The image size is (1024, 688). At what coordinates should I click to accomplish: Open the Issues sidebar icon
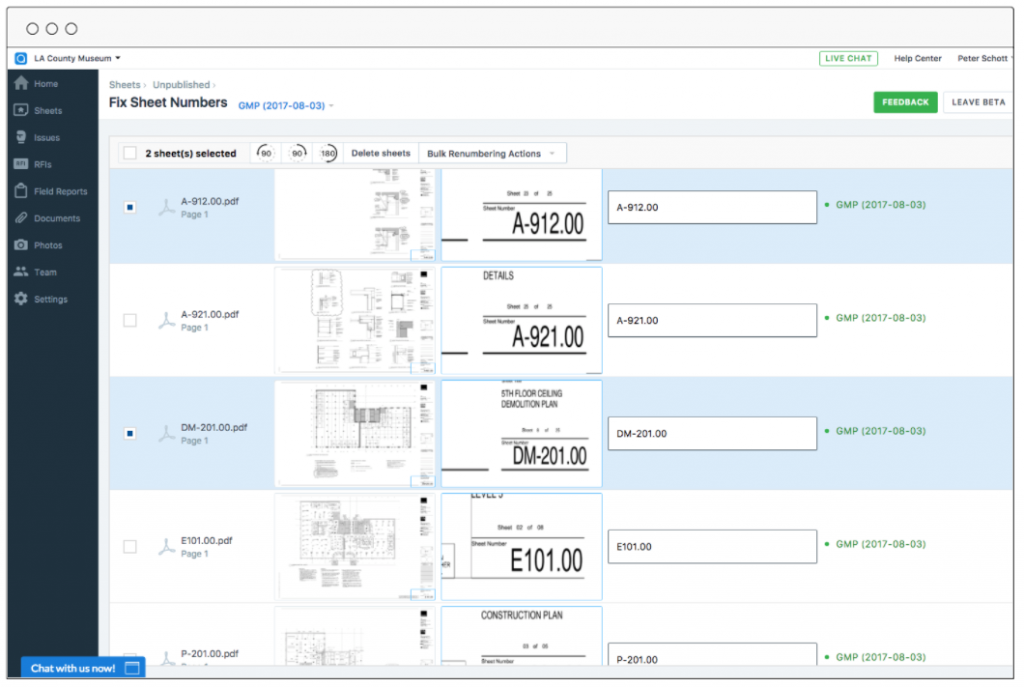21,137
